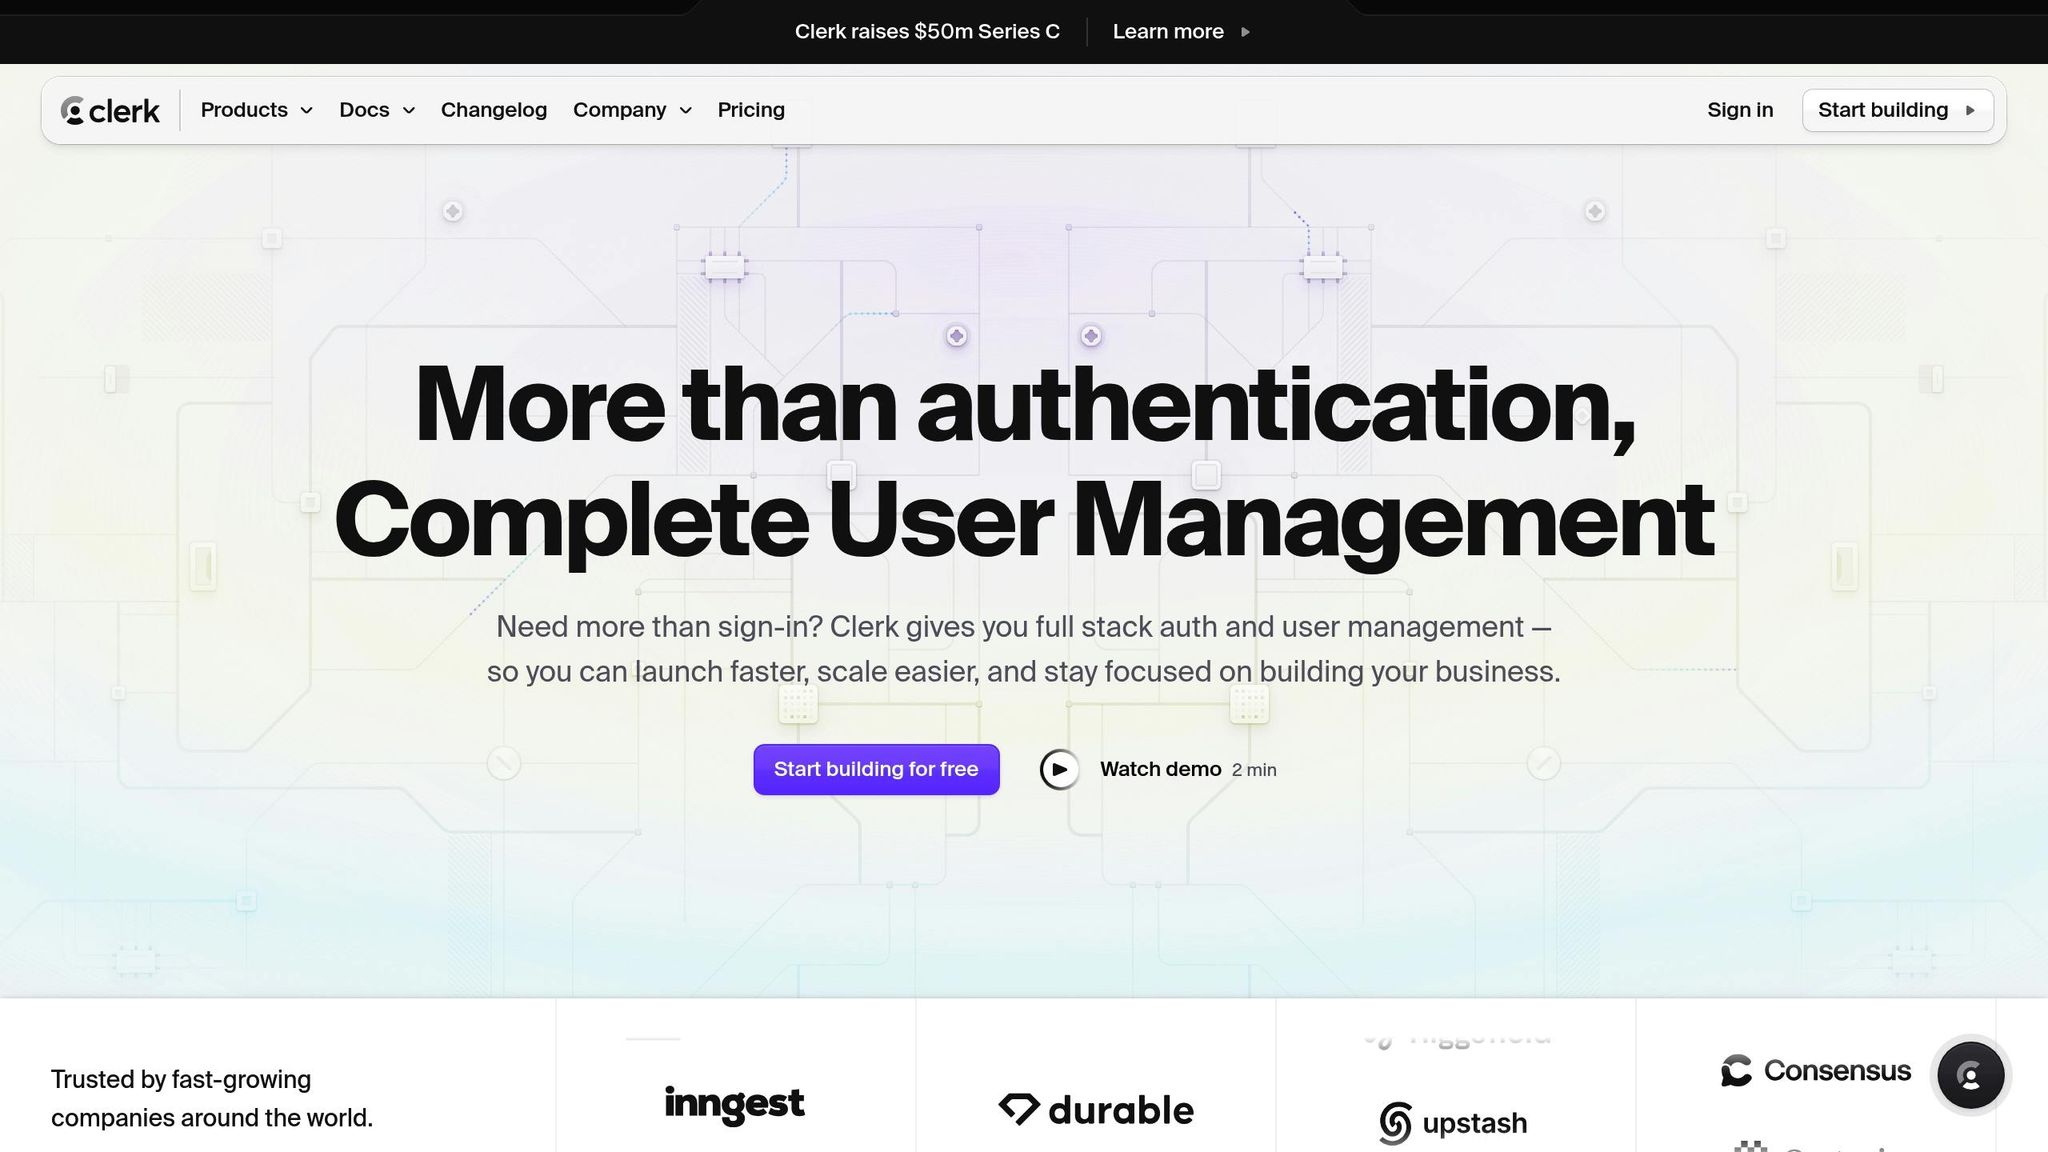Click arrow icon beside Learn more
The width and height of the screenshot is (2048, 1152).
[1245, 32]
